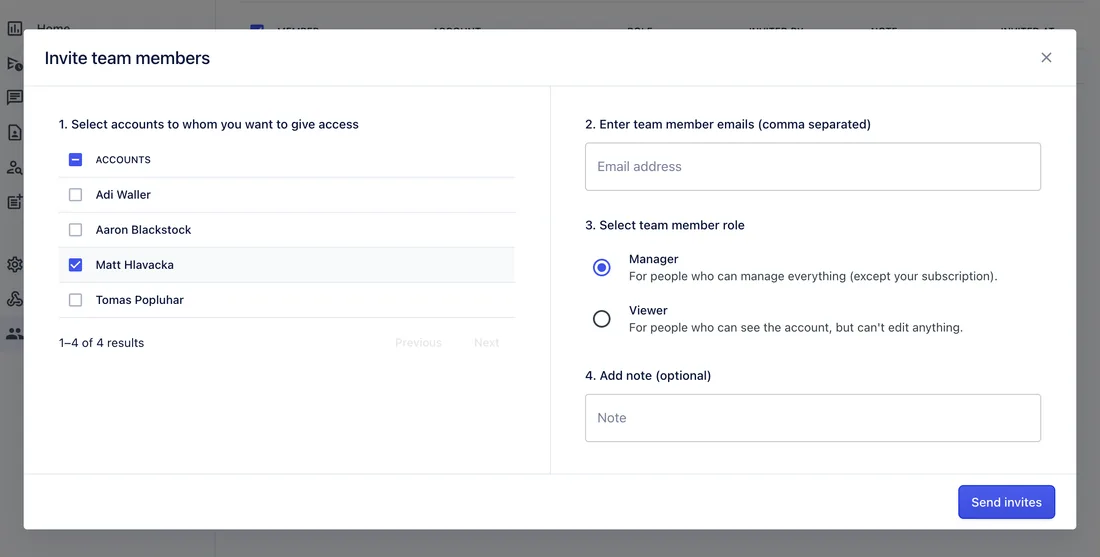Uncheck the Matt Hlavacka account checkbox
Viewport: 1100px width, 557px height.
click(x=76, y=265)
